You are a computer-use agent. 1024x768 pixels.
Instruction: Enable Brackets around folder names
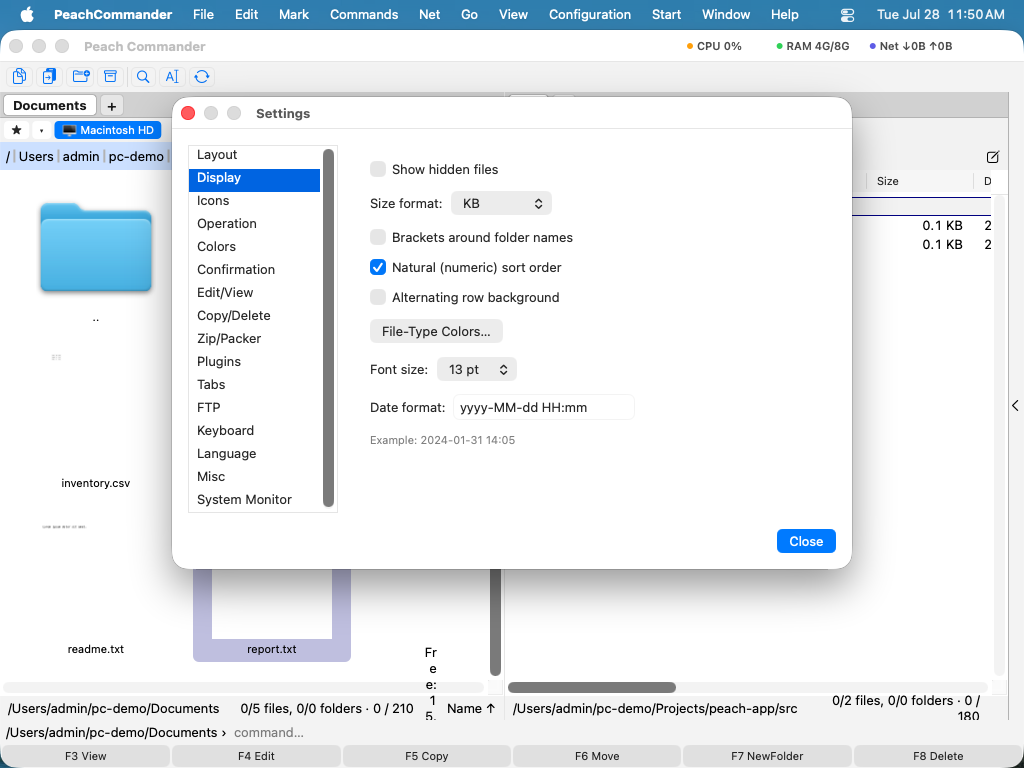377,237
